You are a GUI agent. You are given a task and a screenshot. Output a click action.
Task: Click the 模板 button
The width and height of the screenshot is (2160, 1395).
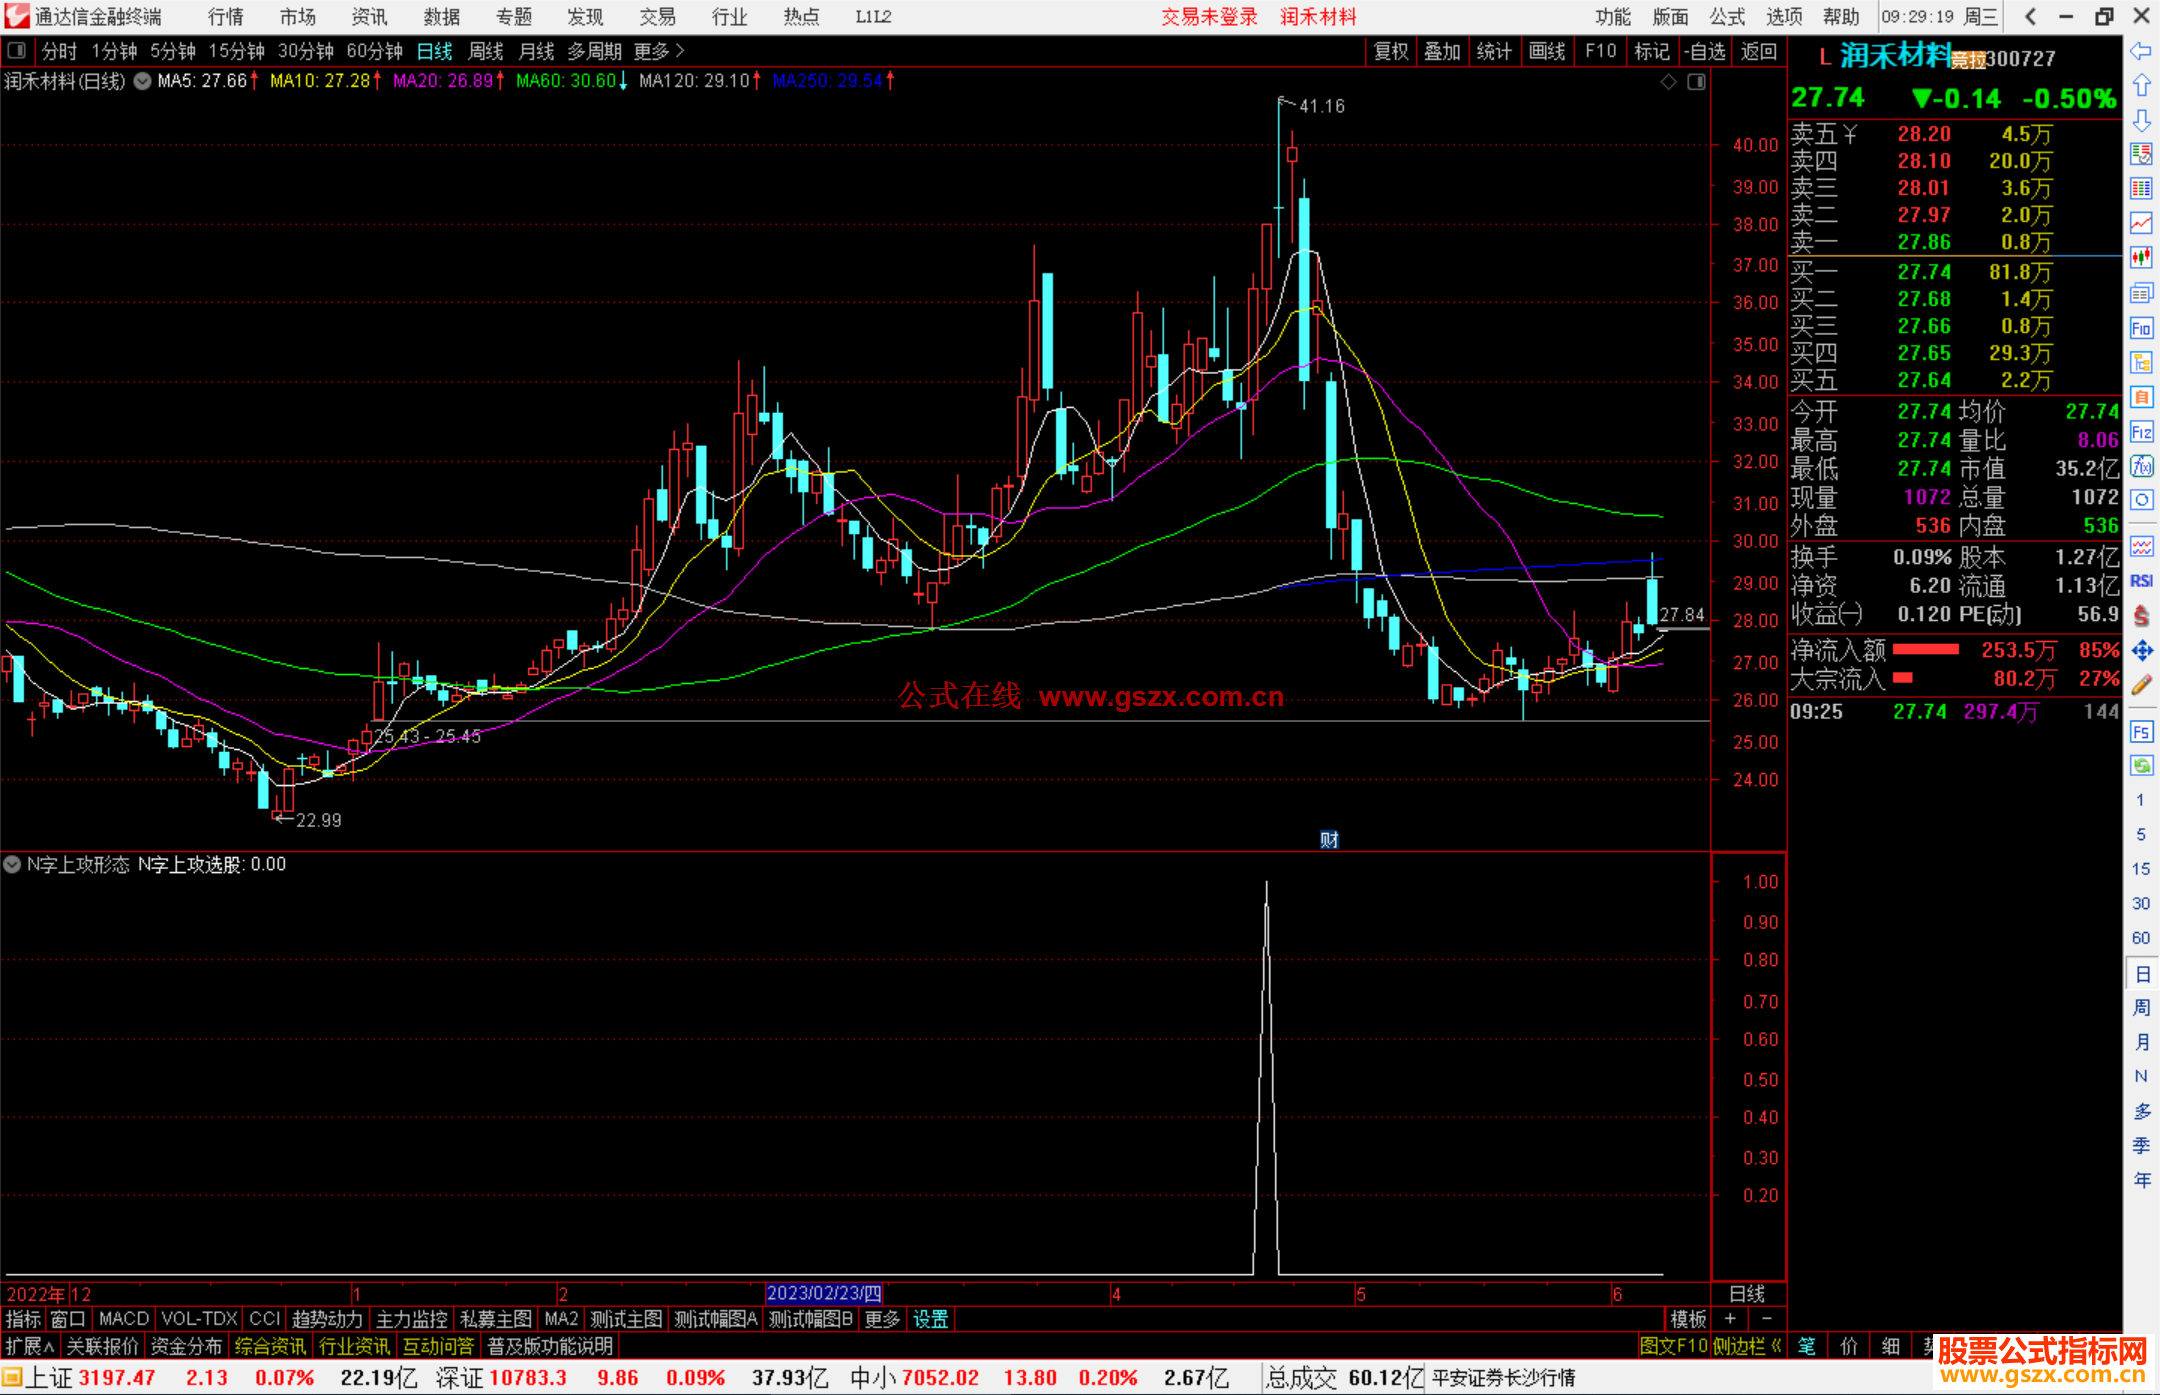(1689, 1319)
